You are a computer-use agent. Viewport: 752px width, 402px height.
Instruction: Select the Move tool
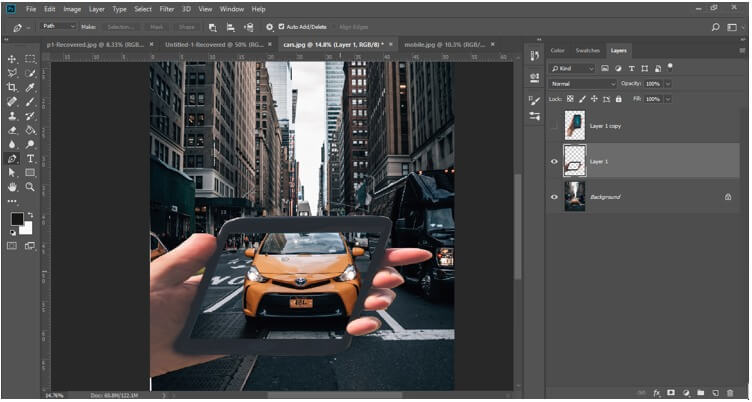(12, 59)
